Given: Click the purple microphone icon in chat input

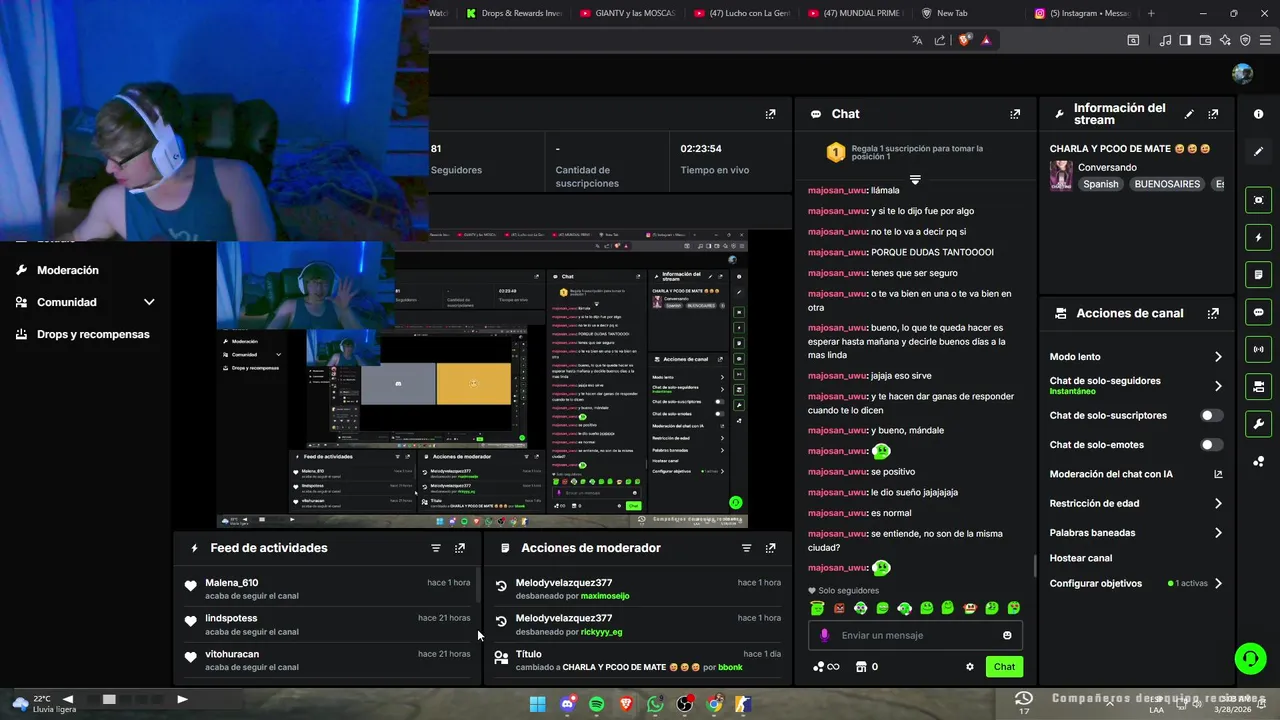Looking at the screenshot, I should click(x=824, y=635).
